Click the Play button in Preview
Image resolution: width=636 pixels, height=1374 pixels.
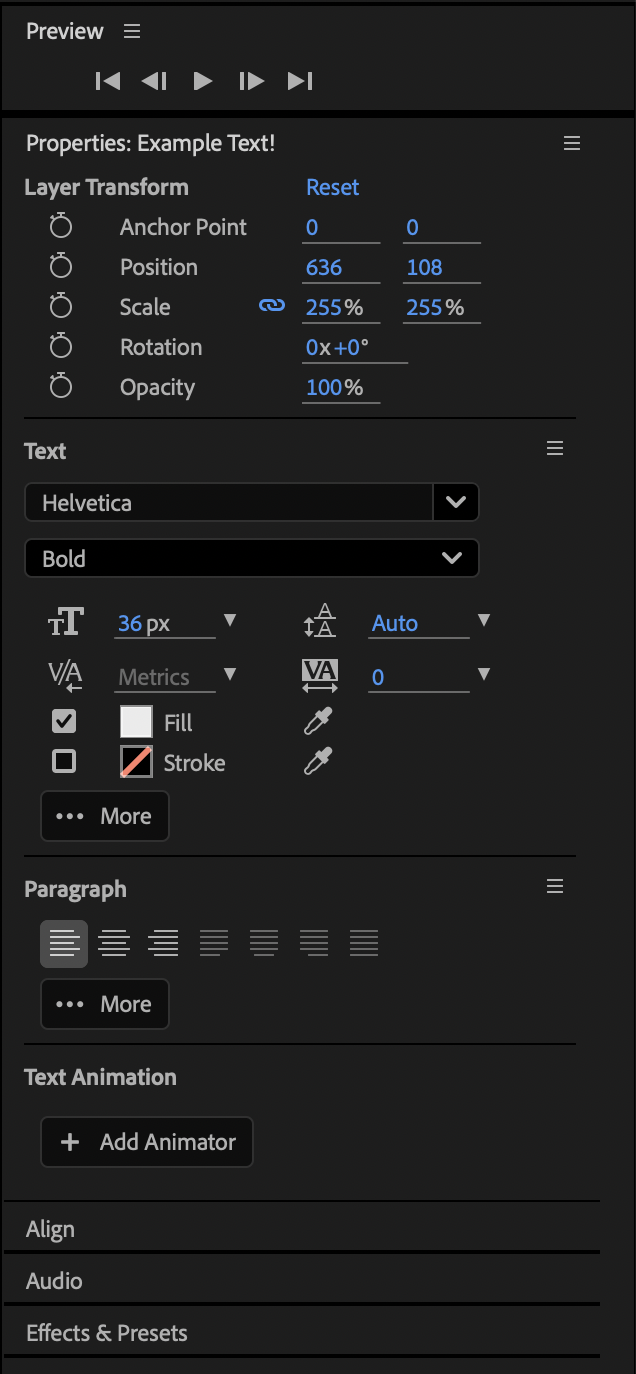(203, 81)
